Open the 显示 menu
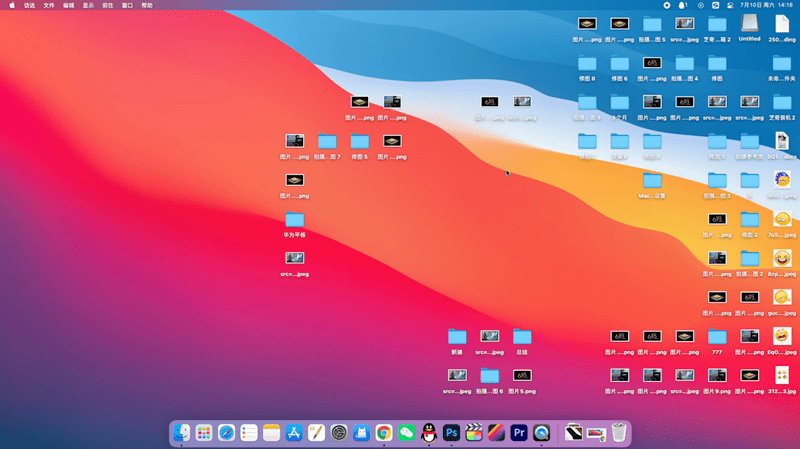The image size is (800, 449). click(88, 5)
